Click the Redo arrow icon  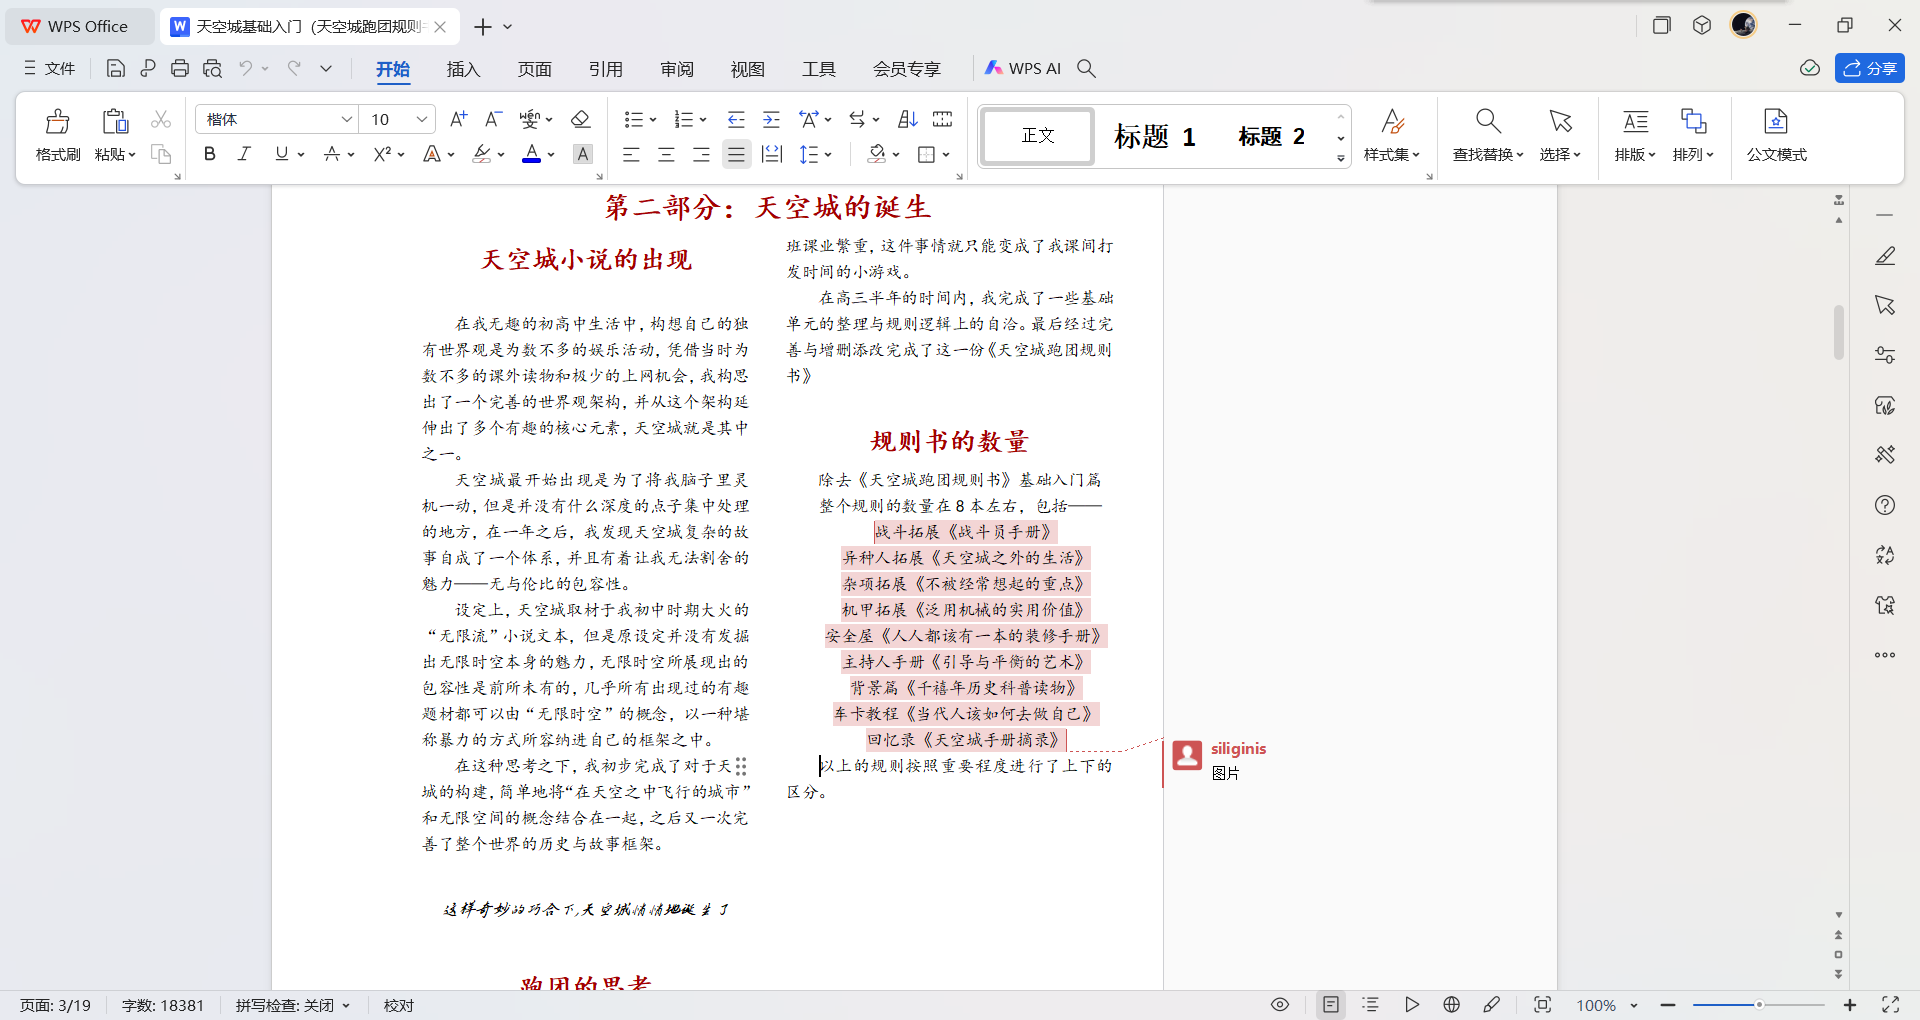tap(294, 68)
